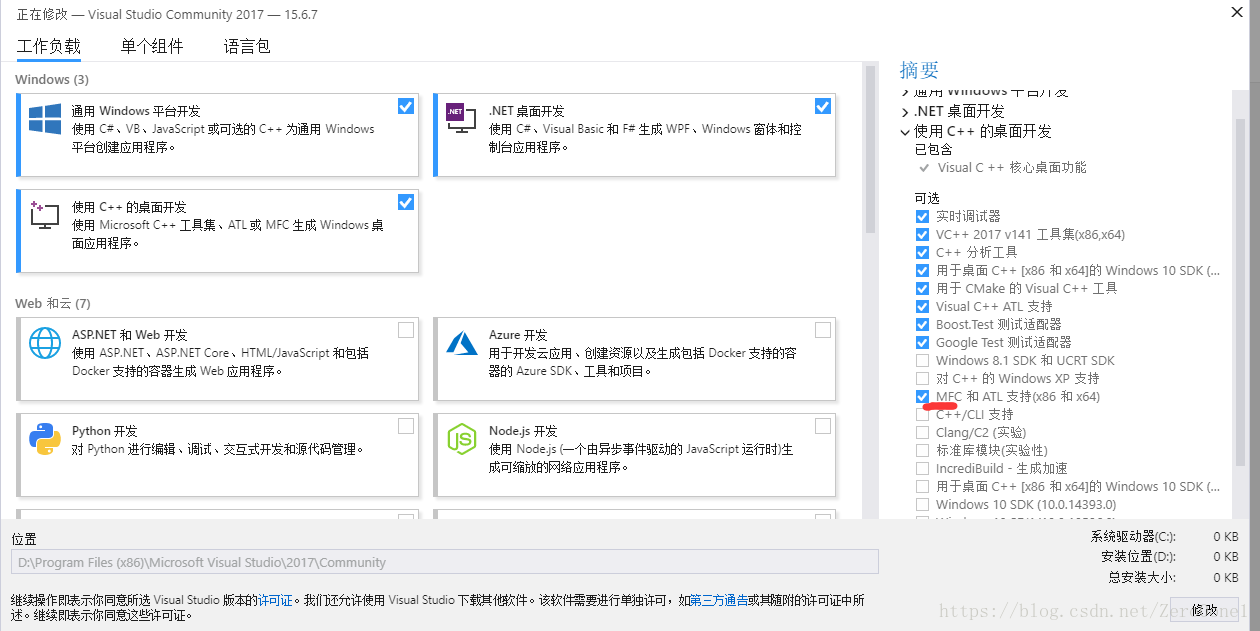
Task: Toggle Google Test 测试适配器 checkbox
Action: pos(922,342)
